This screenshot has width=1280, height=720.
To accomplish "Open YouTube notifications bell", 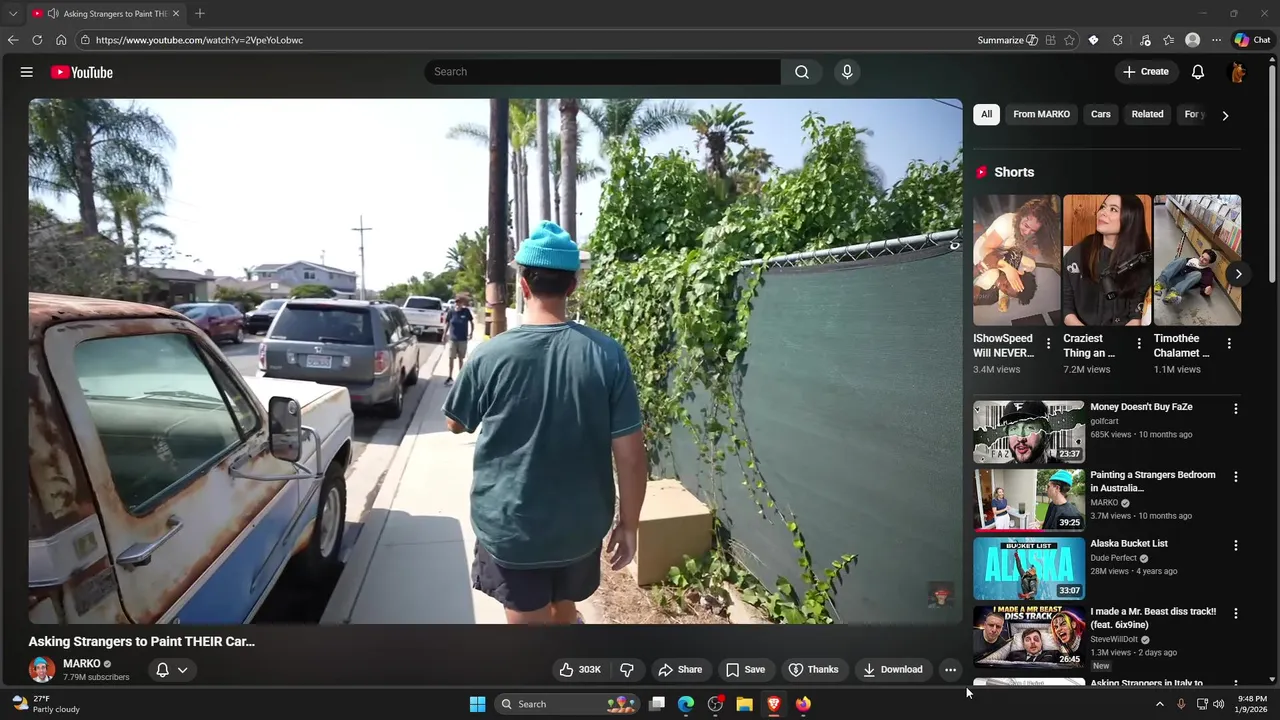I will pyautogui.click(x=1198, y=72).
